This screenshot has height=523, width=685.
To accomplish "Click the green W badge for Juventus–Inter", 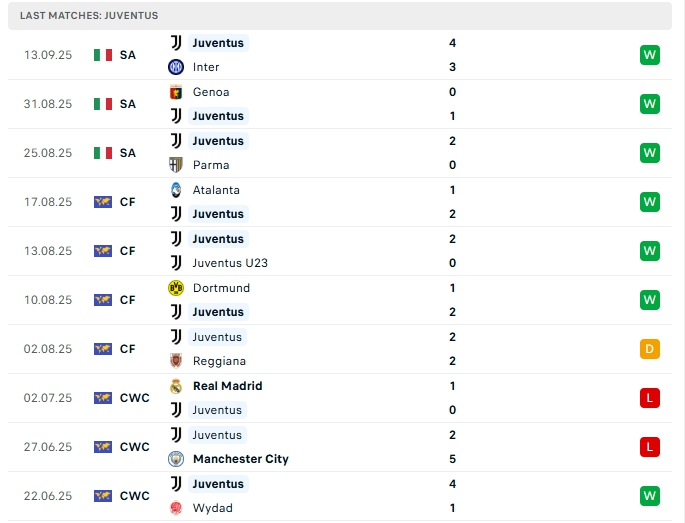I will [x=650, y=55].
